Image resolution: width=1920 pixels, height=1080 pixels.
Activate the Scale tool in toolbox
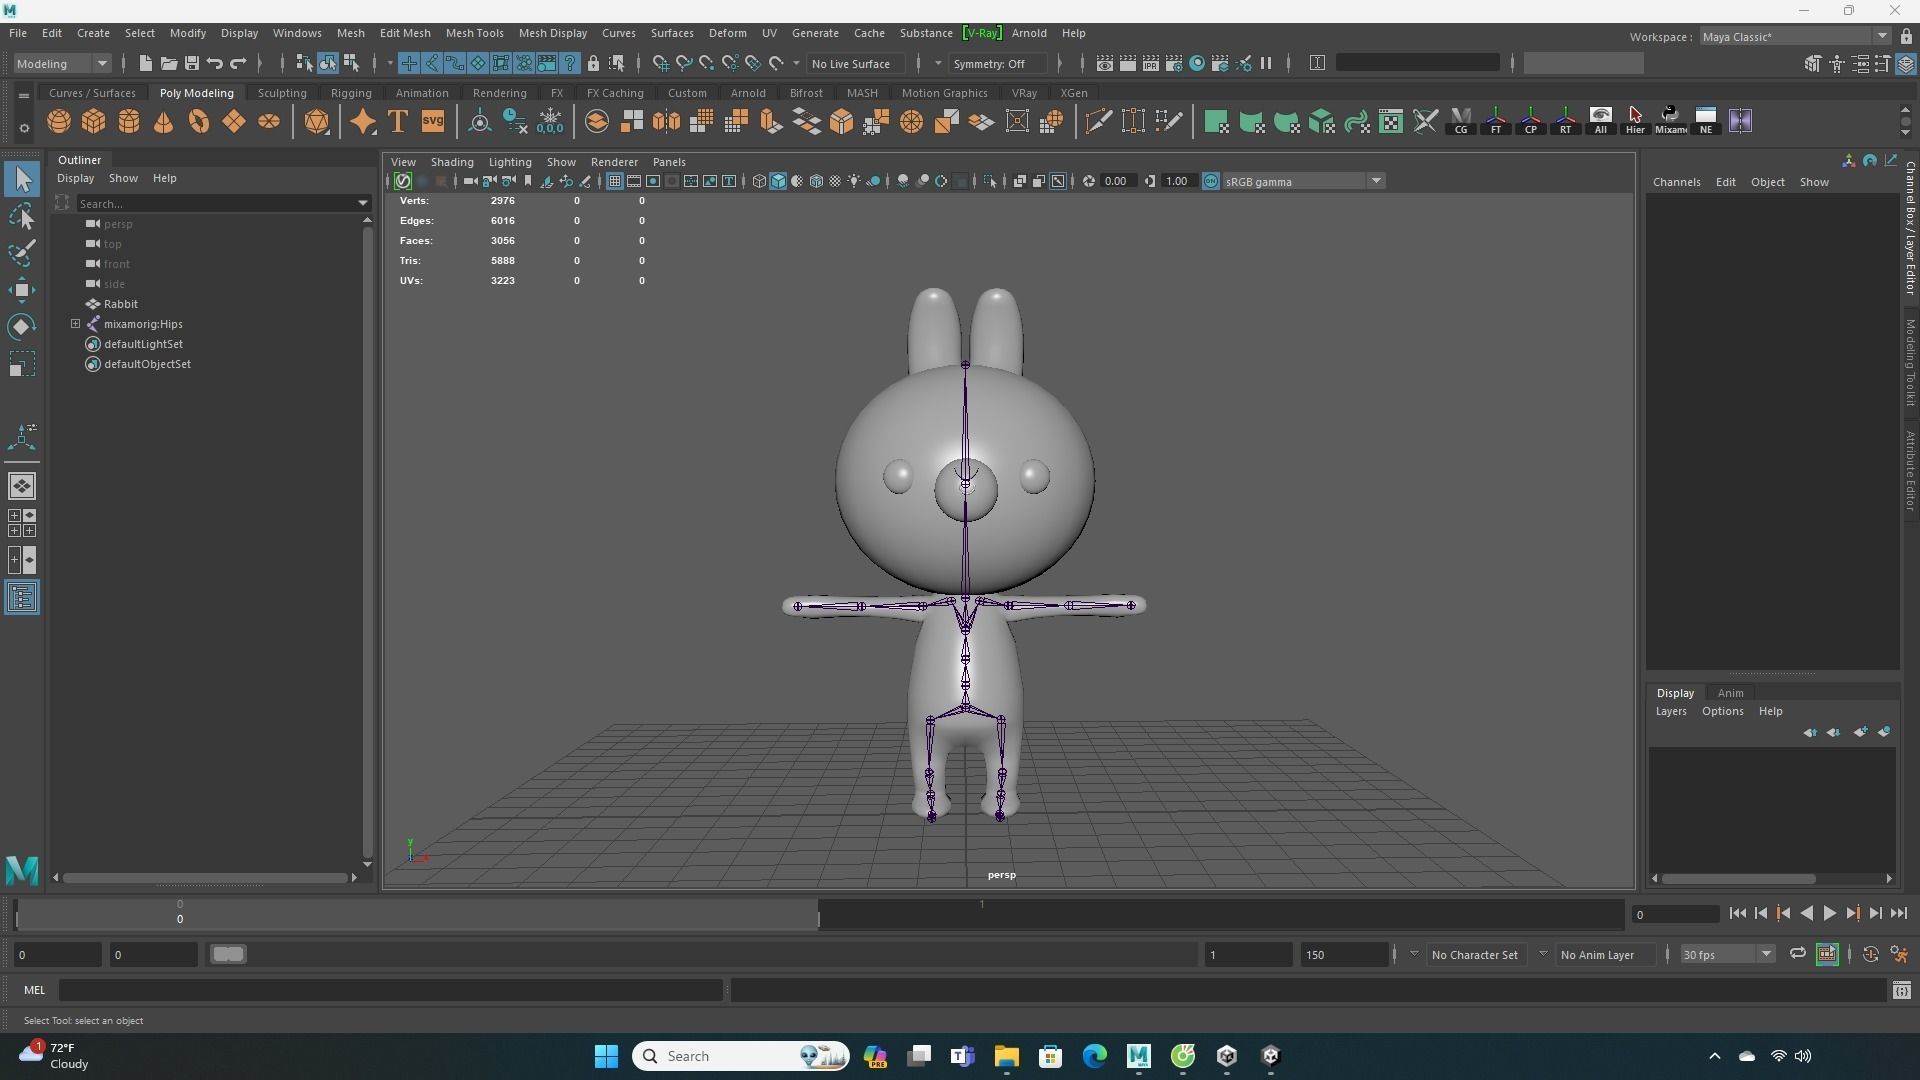coord(22,364)
